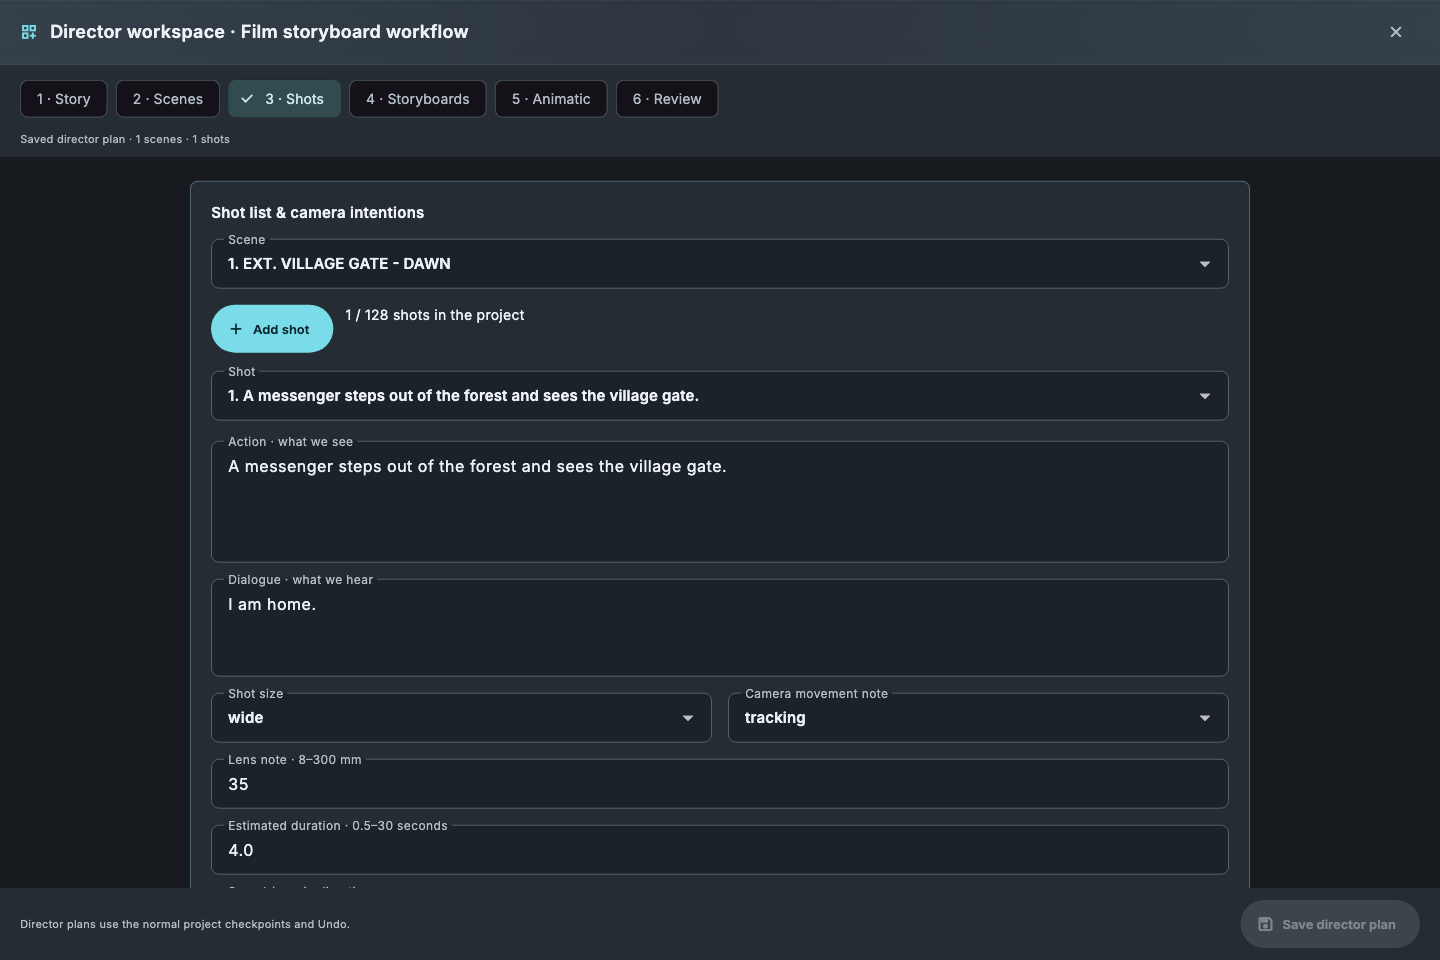This screenshot has height=960, width=1440.
Task: Edit the Action what we see text area
Action: (x=720, y=502)
